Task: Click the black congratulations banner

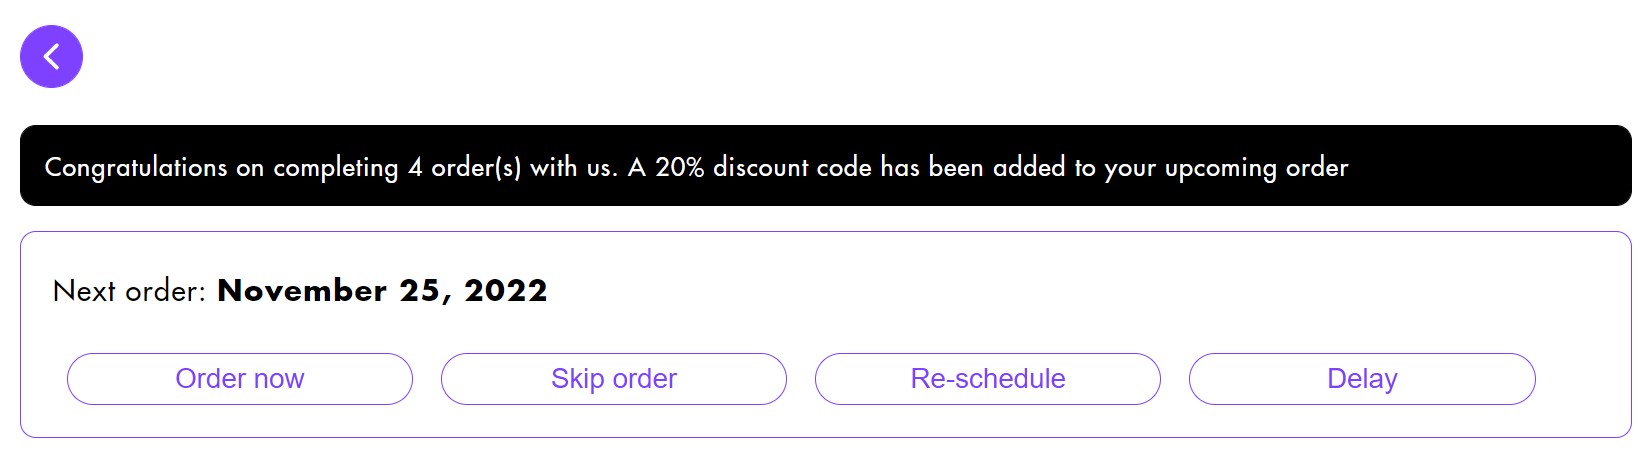Action: [x=825, y=166]
